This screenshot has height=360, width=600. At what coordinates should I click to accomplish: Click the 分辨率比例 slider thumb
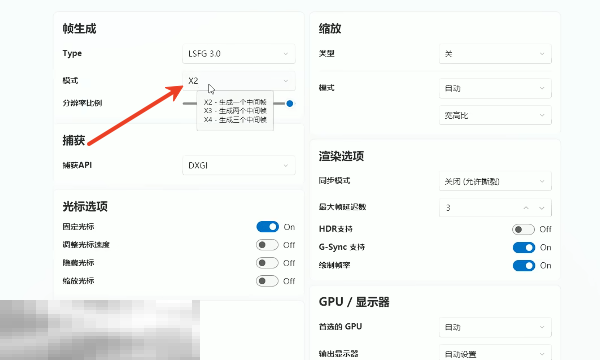tap(290, 103)
